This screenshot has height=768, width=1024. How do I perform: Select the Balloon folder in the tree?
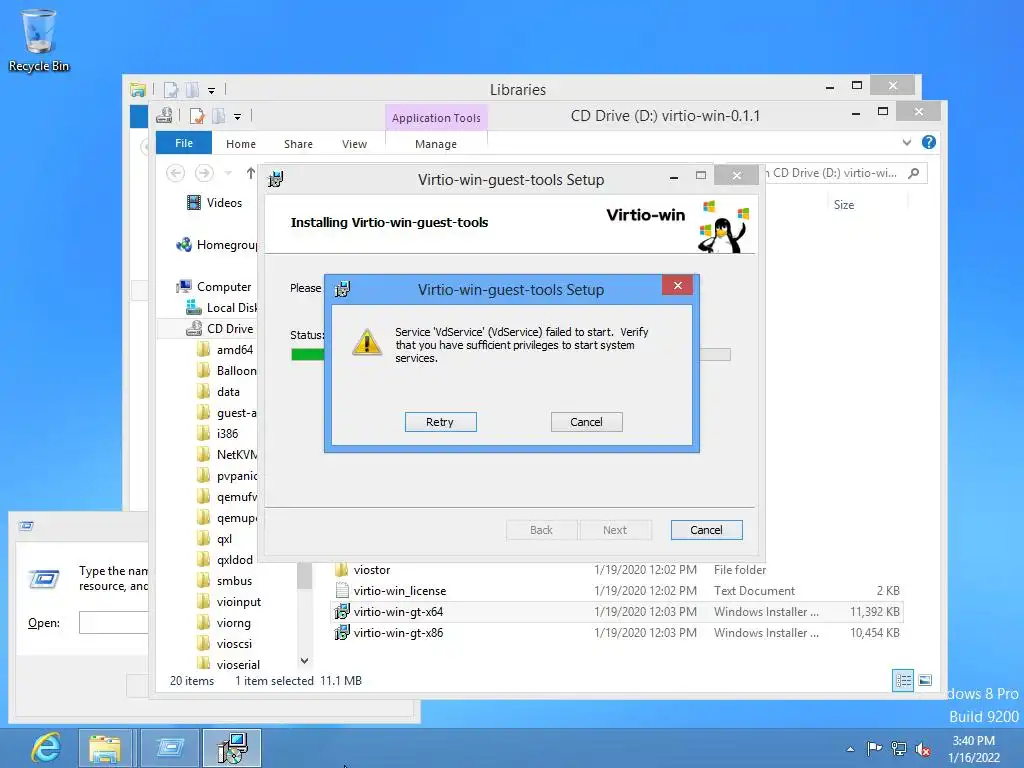[227, 370]
